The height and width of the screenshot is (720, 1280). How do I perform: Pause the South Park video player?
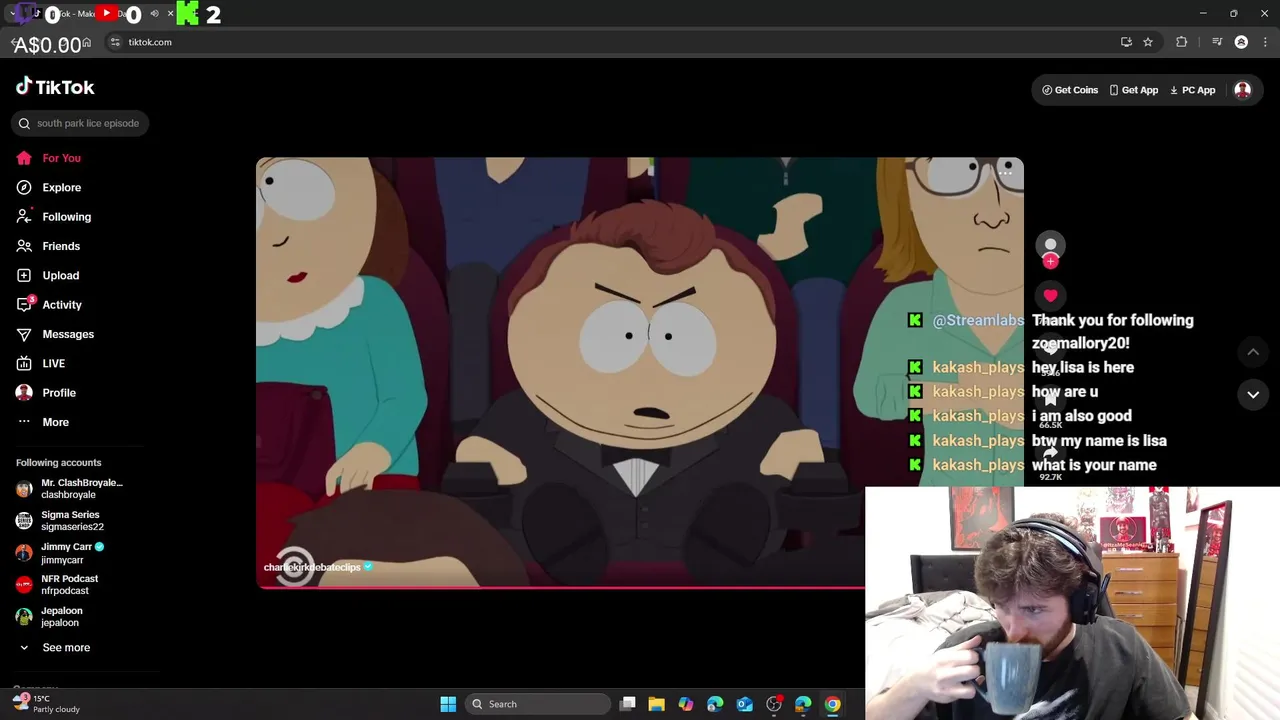(639, 372)
